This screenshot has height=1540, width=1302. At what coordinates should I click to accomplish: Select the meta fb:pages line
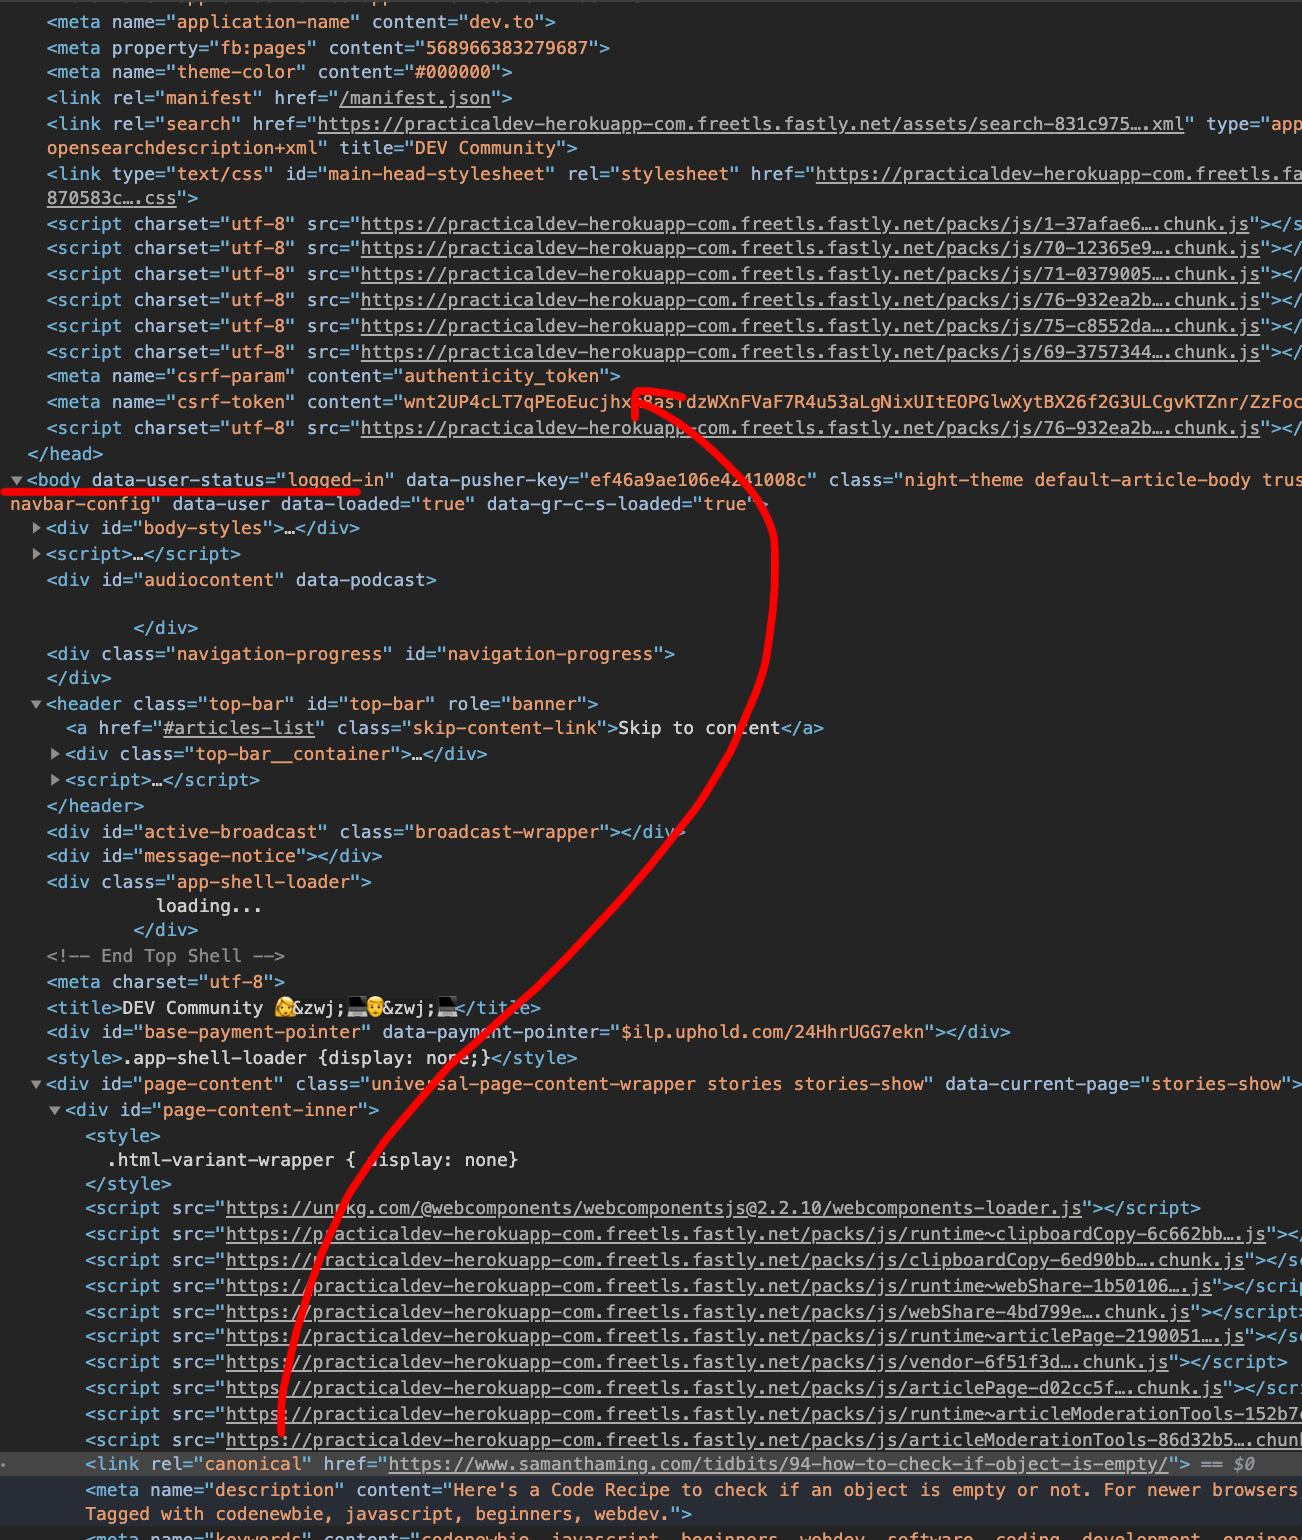328,48
